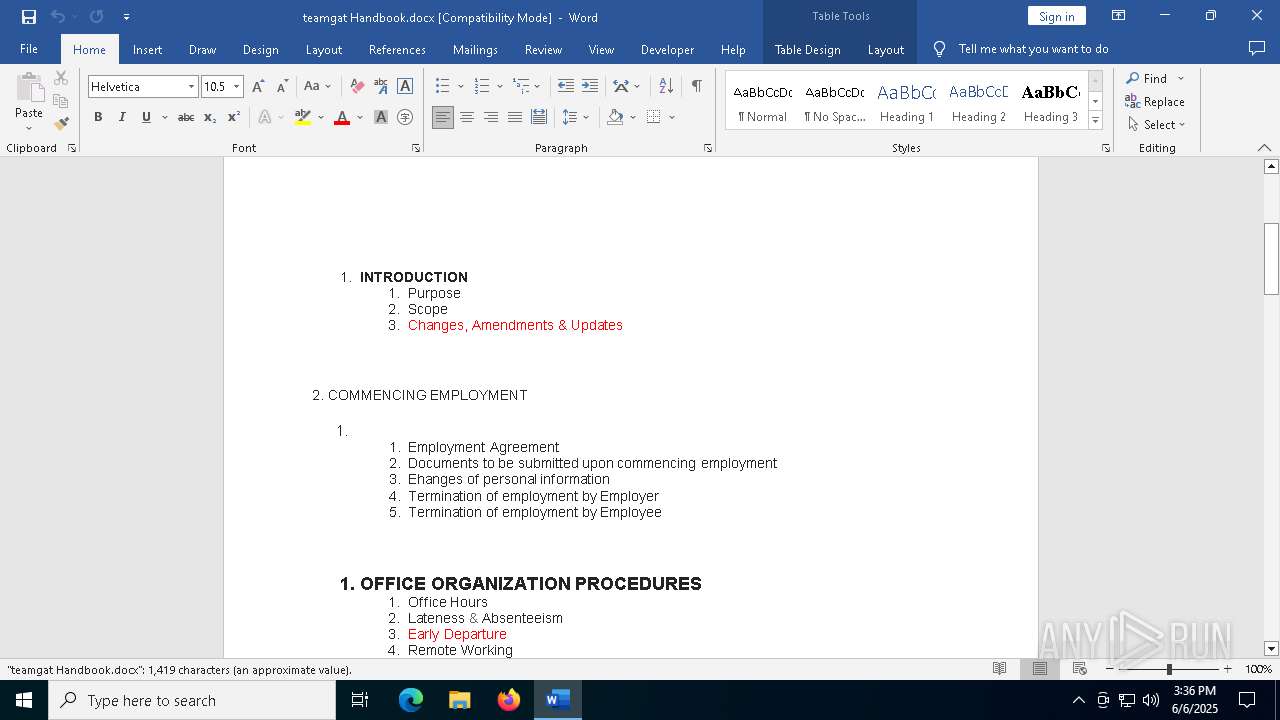Click Text Highlight Color swatch
1280x720 pixels.
(303, 117)
